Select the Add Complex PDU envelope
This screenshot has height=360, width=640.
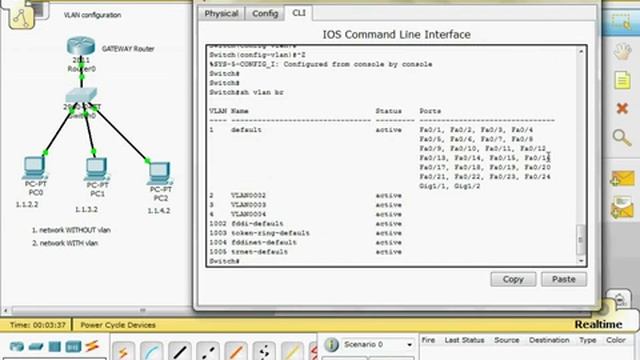[x=622, y=208]
